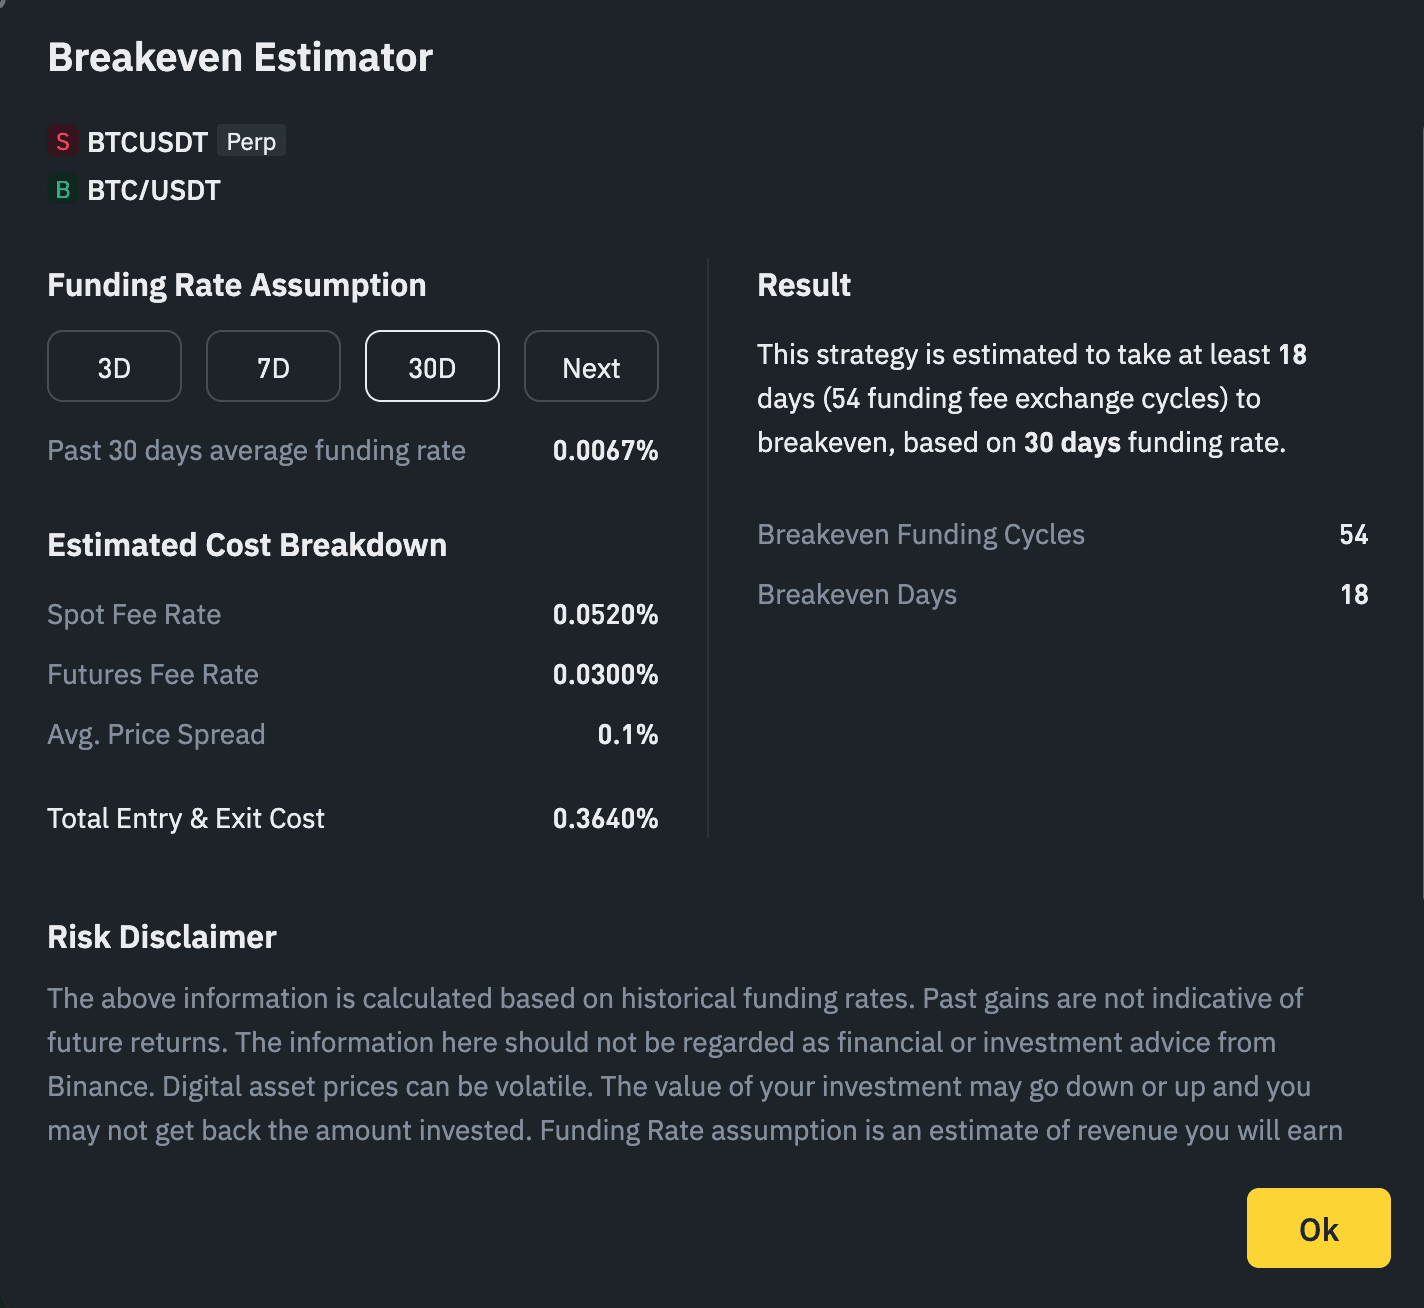Image resolution: width=1424 pixels, height=1308 pixels.
Task: Click the red S short-side icon
Action: pos(63,141)
